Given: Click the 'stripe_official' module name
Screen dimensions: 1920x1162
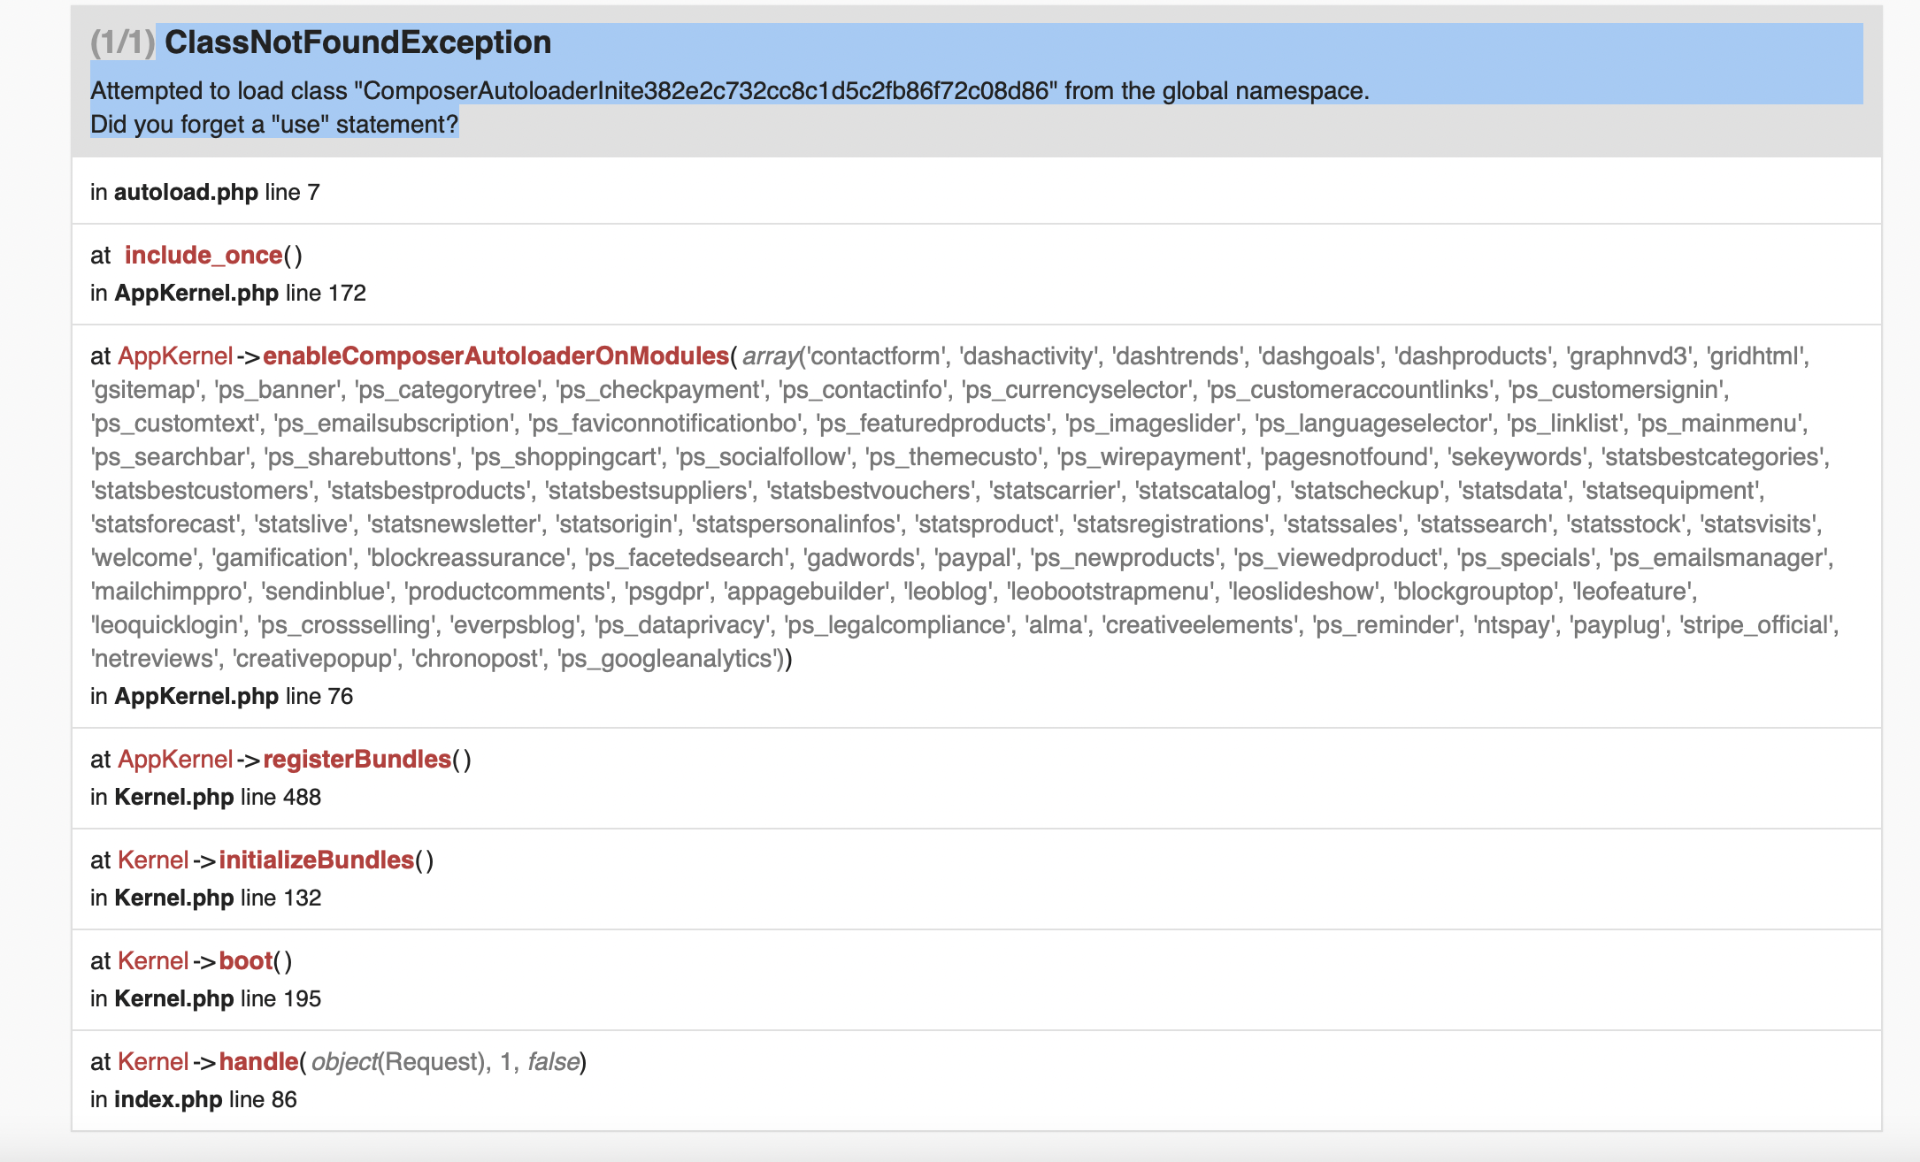Looking at the screenshot, I should (1757, 625).
